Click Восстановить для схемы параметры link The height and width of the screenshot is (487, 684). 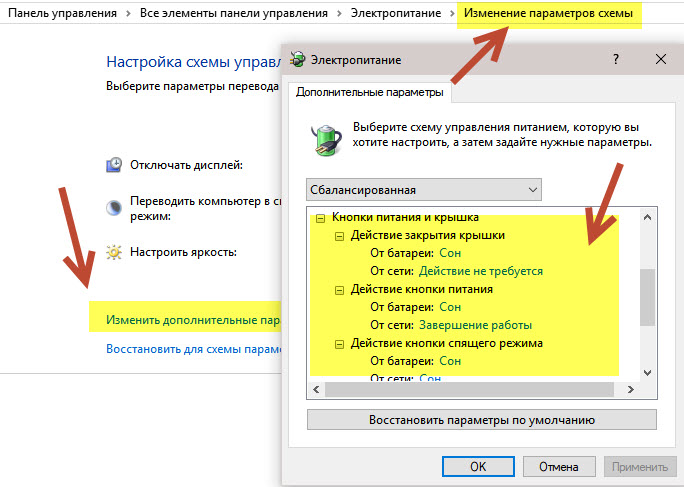tap(194, 349)
